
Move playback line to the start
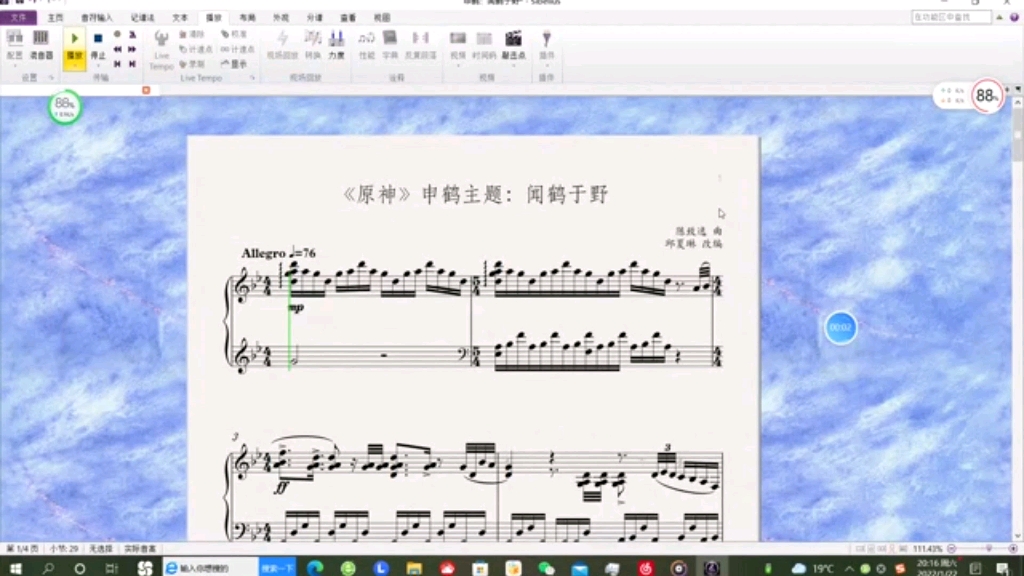[118, 64]
